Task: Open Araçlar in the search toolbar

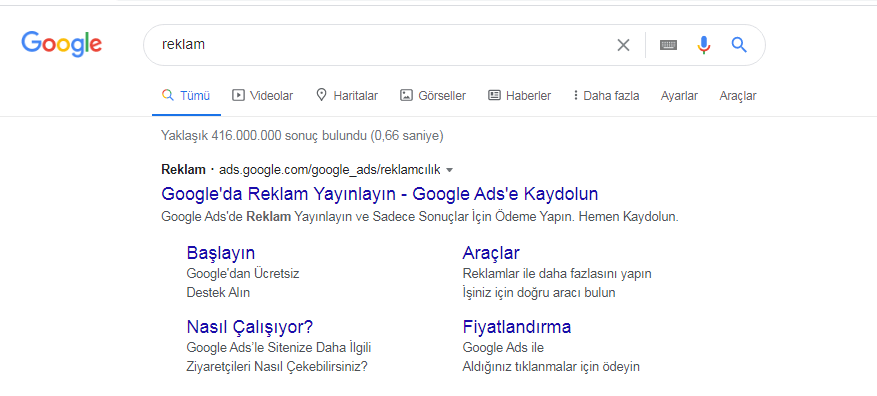Action: 738,96
